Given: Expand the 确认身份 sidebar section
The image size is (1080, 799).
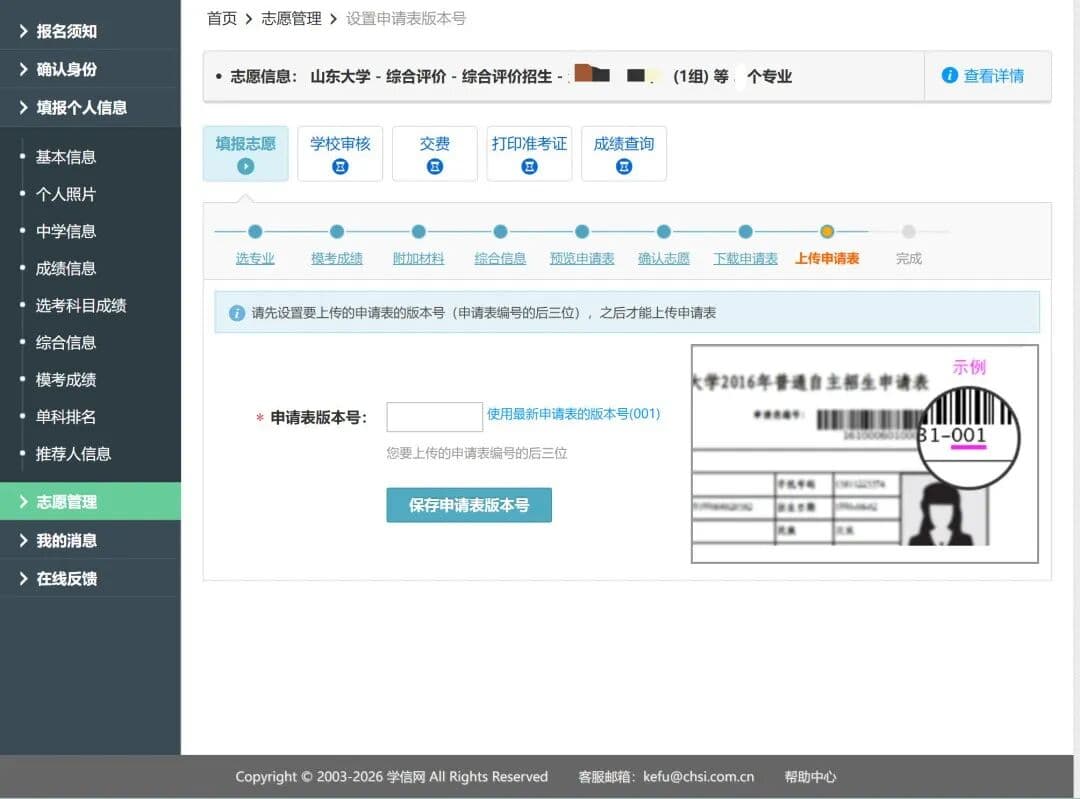Looking at the screenshot, I should (90, 69).
